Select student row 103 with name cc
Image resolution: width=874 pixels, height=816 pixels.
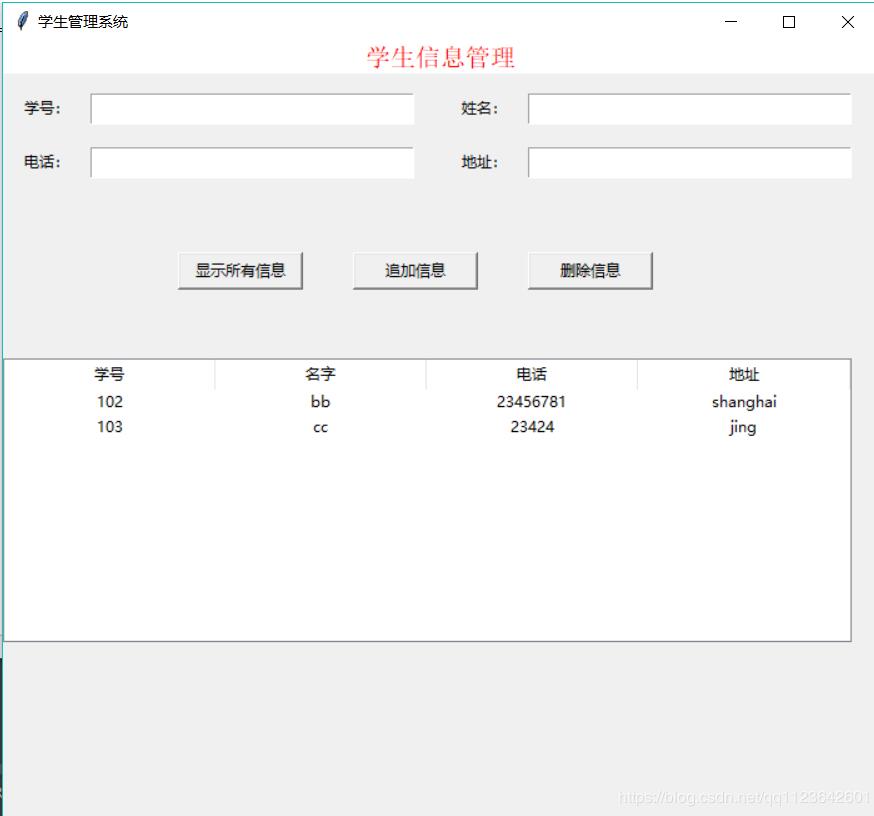(320, 426)
